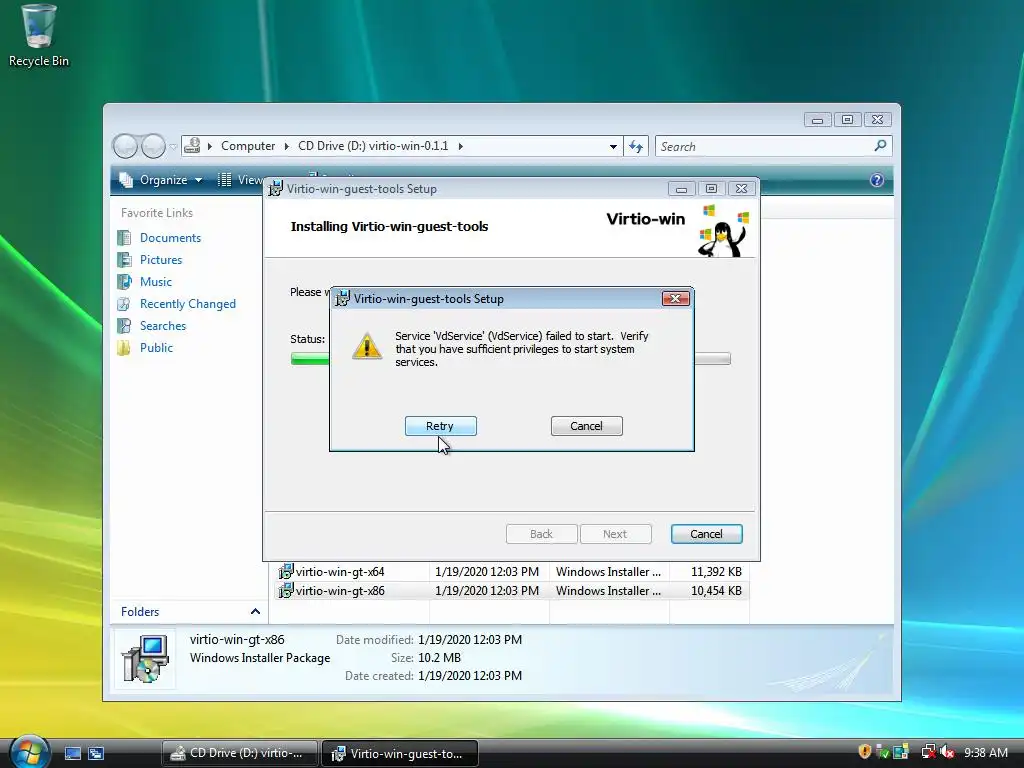
Task: Open the Windows Start orb
Action: tap(29, 752)
